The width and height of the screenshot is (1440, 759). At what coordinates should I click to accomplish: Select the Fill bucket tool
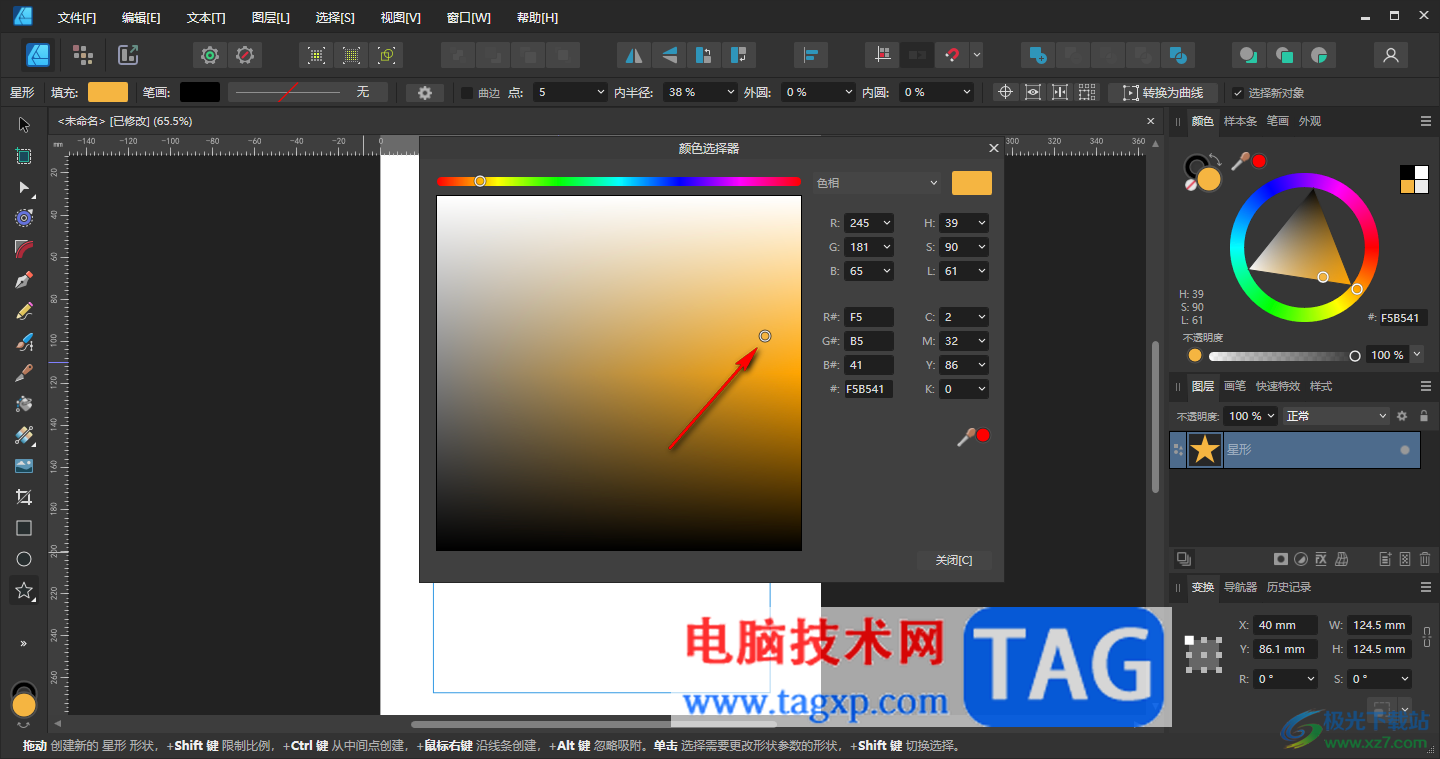24,404
